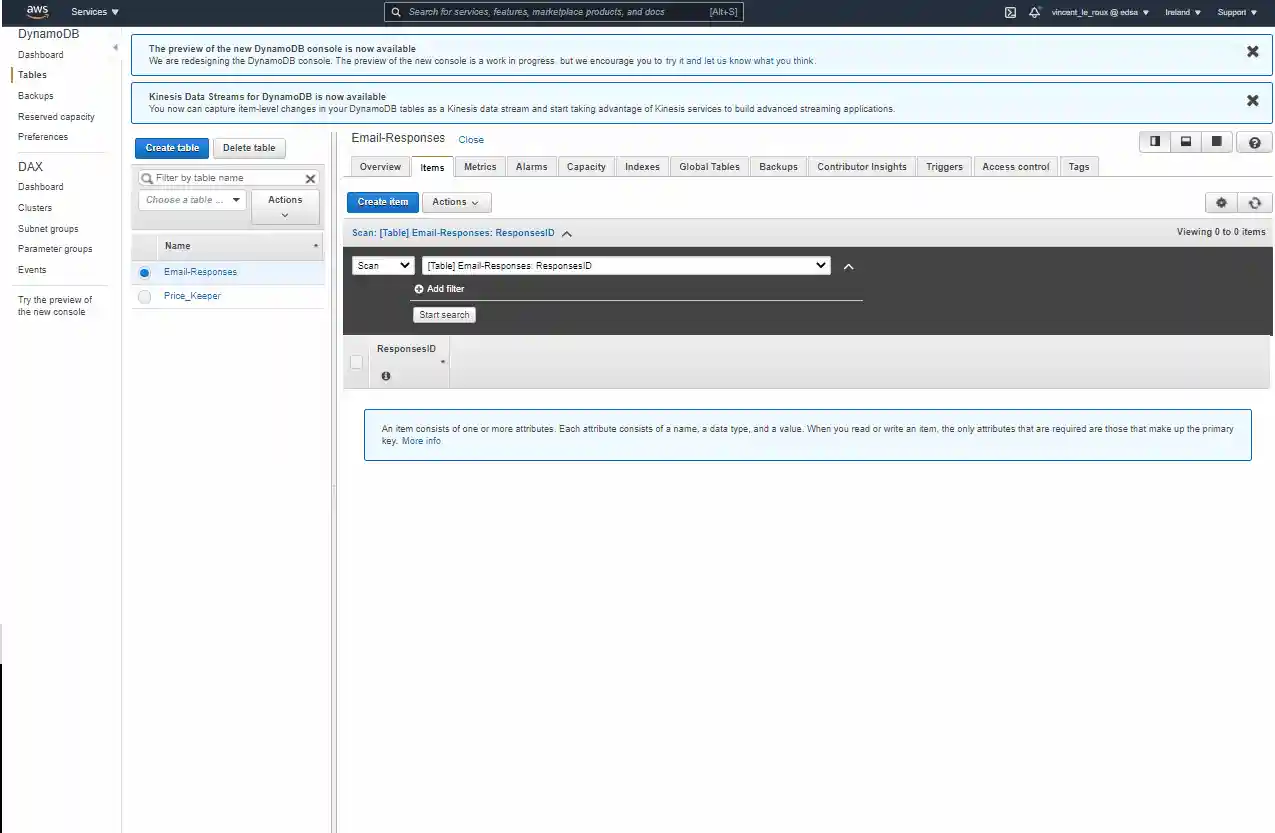1275x833 pixels.
Task: Switch to the Alarms tab
Action: 531,167
